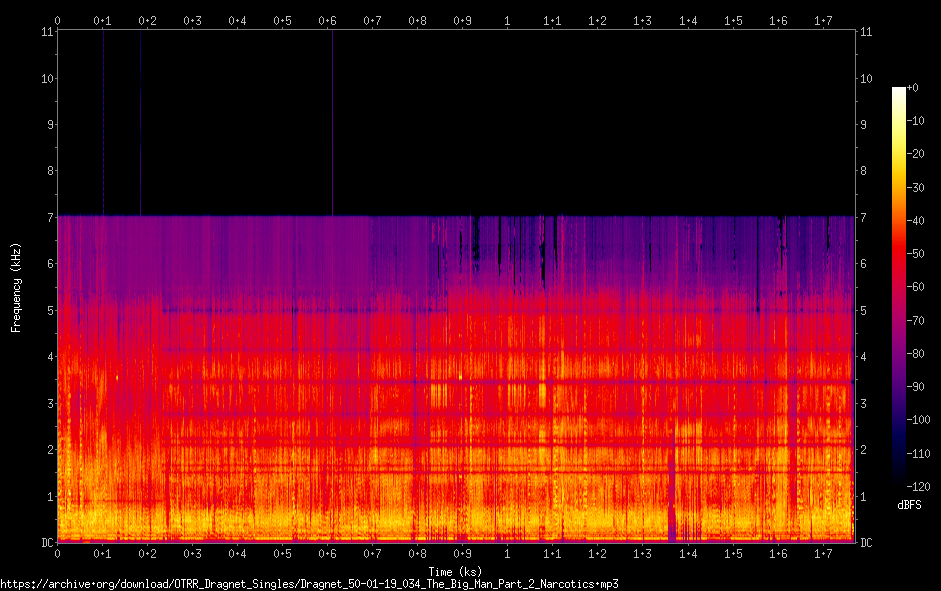Open the archive.org download URL at bottom
This screenshot has width=941, height=591.
310,584
